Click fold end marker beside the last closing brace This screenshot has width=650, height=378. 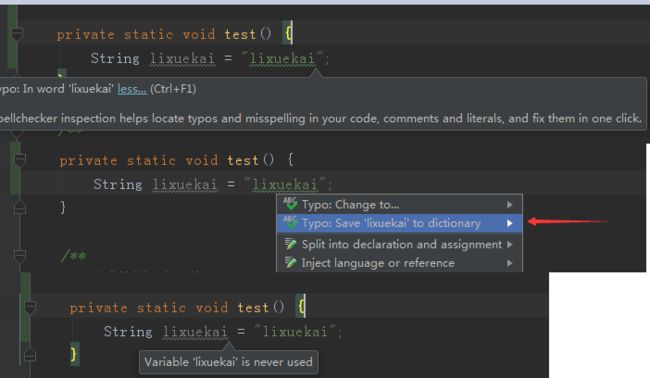point(29,355)
